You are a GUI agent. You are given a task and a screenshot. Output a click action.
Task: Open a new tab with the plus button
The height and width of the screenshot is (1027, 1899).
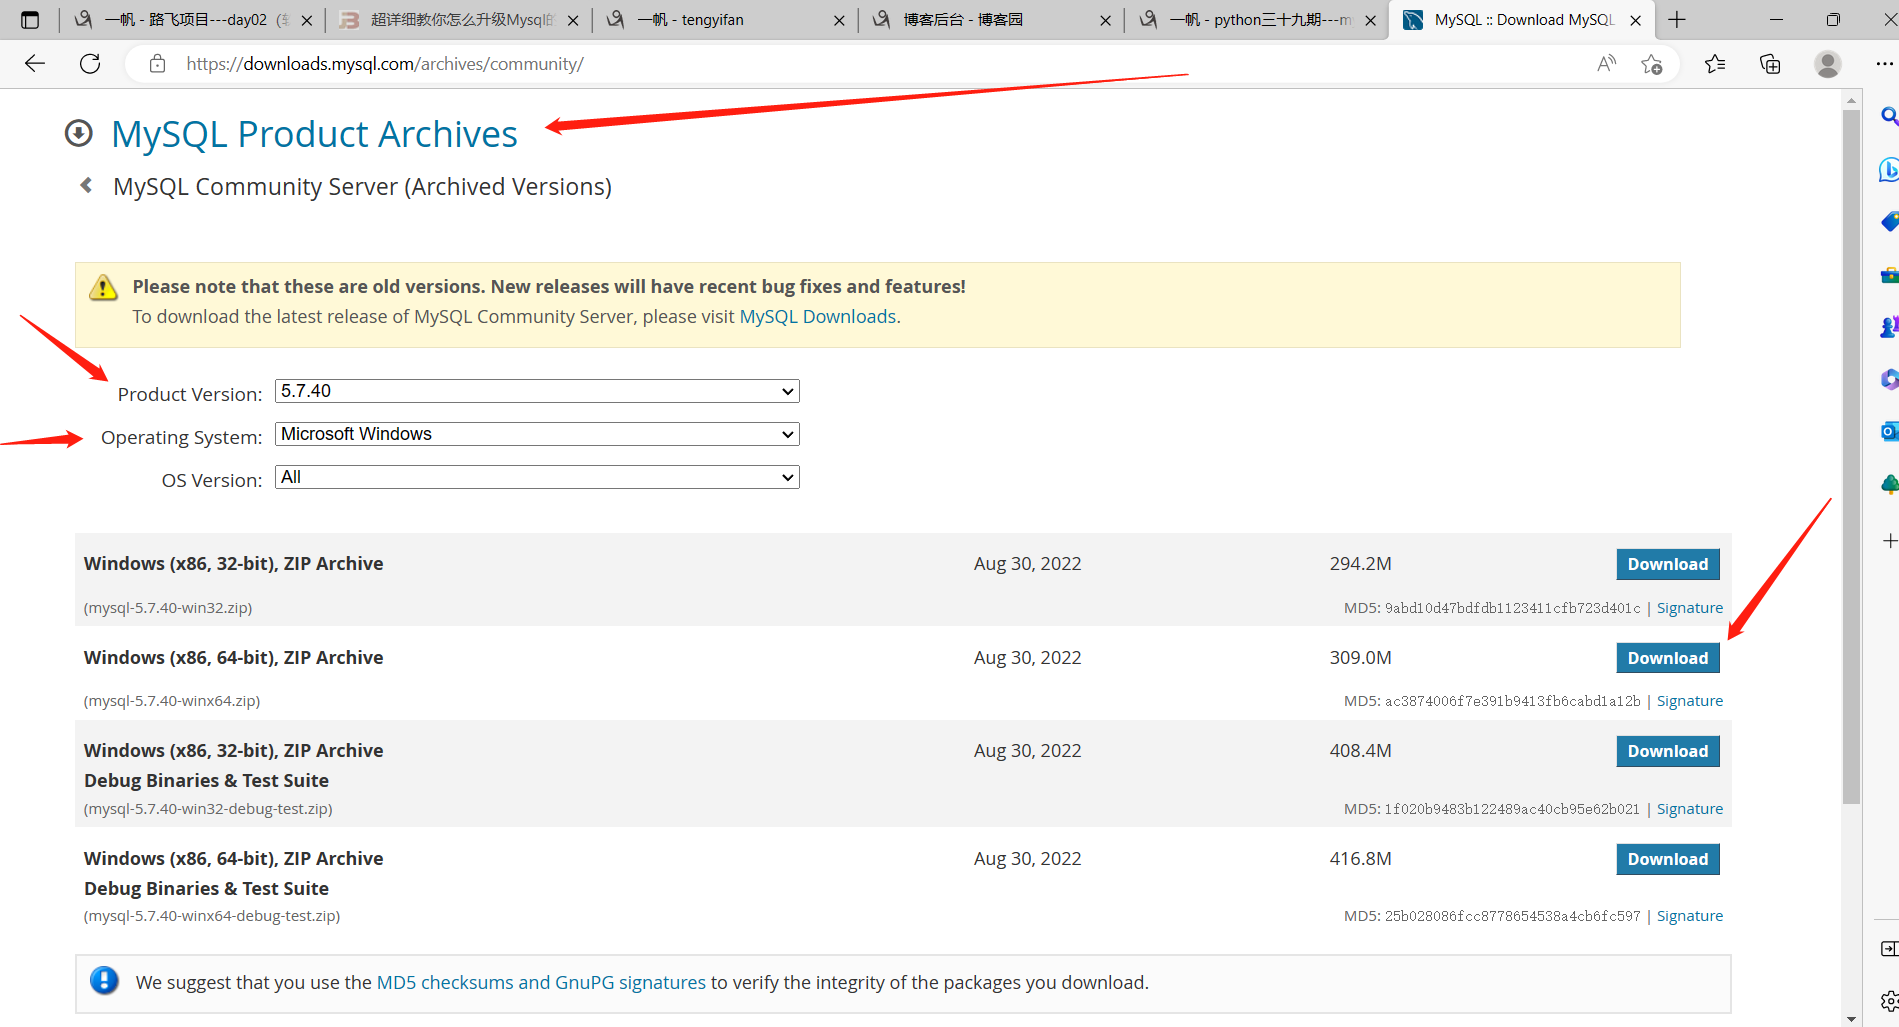coord(1677,20)
